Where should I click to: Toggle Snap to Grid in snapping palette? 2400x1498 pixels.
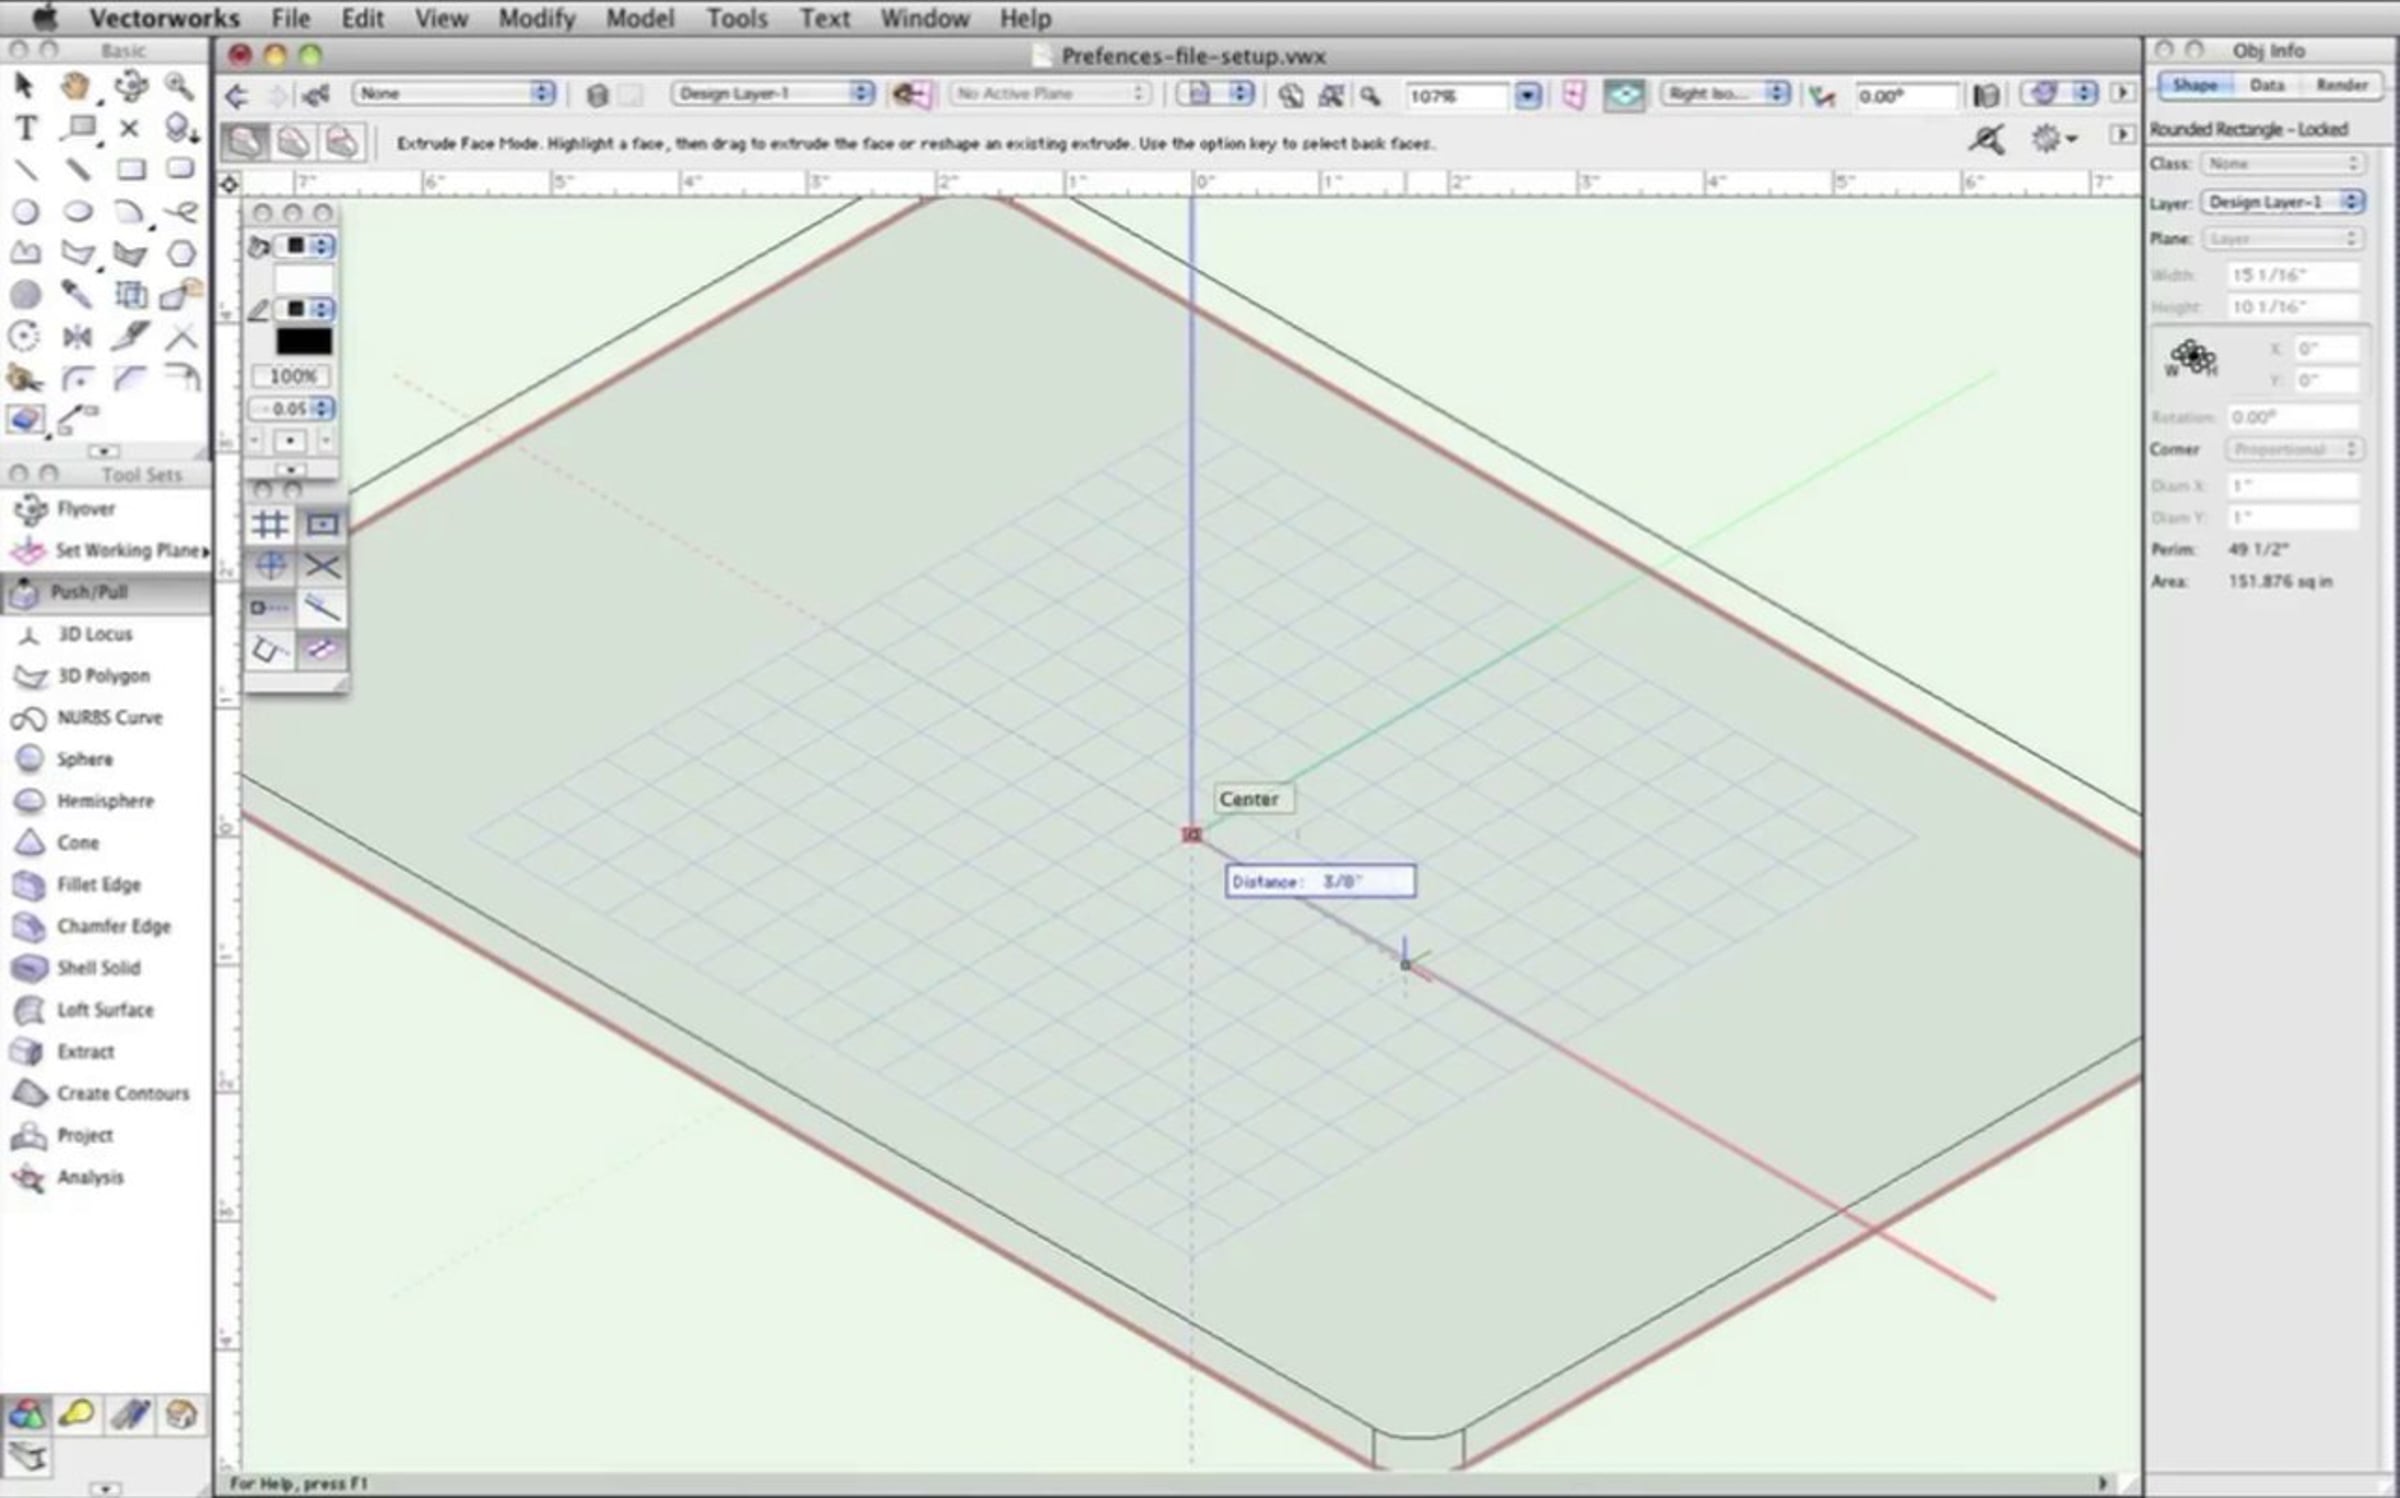click(x=270, y=524)
